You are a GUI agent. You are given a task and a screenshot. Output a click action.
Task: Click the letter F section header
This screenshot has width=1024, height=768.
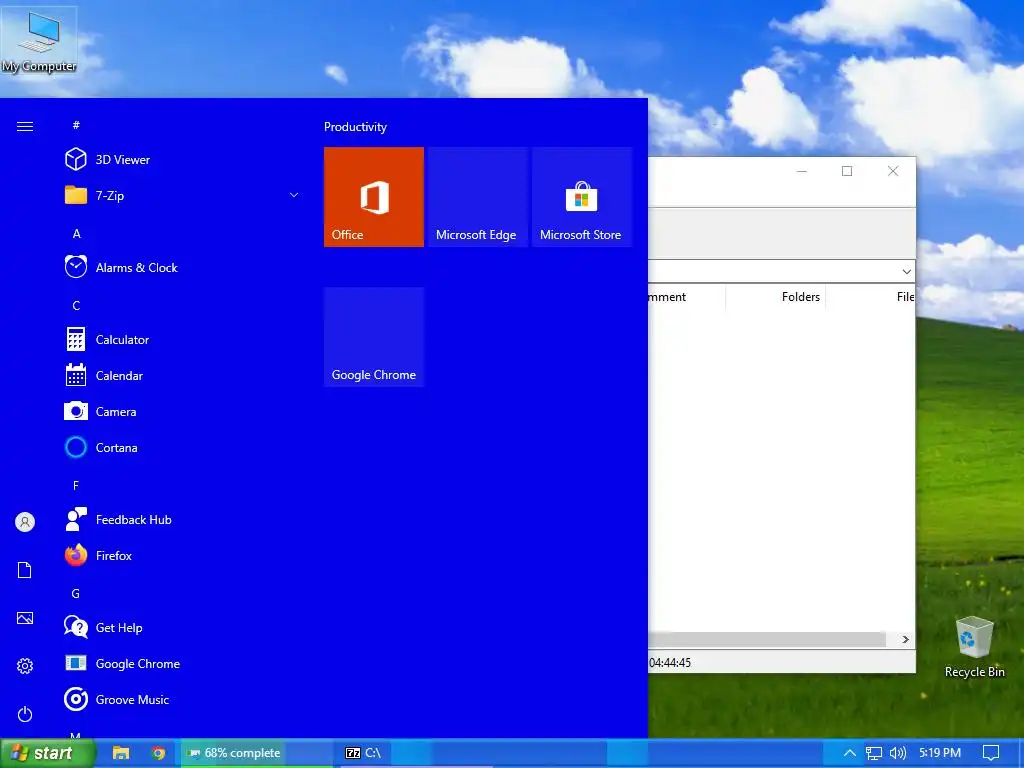tap(76, 485)
